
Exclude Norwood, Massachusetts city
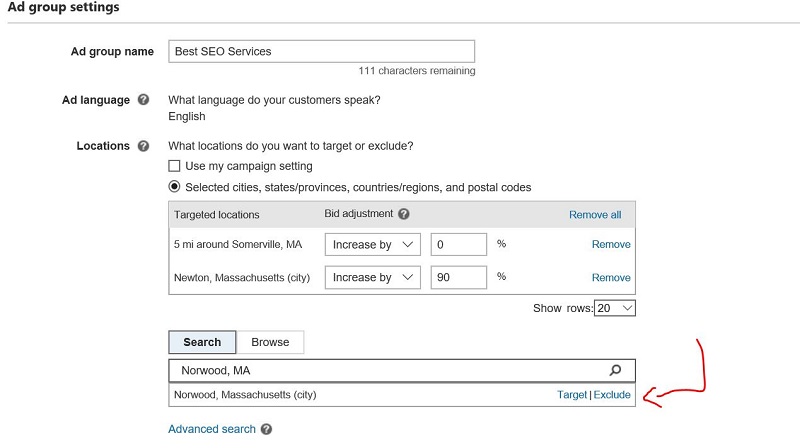tap(612, 394)
